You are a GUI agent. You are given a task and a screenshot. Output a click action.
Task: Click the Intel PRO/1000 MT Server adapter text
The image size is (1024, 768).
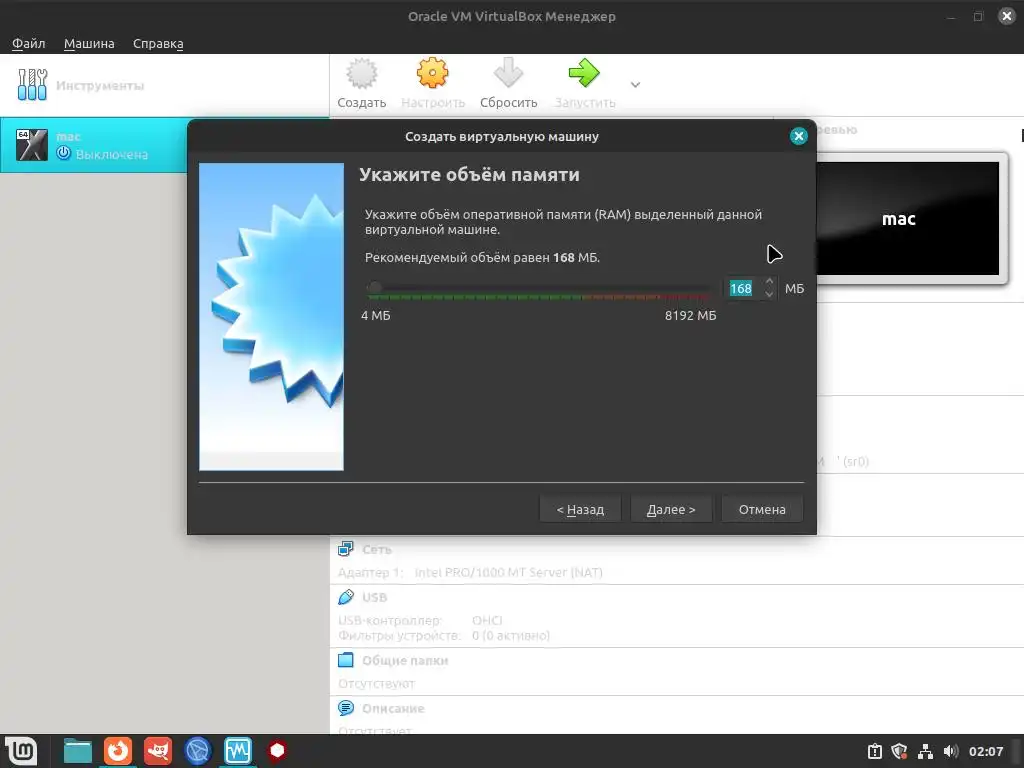[x=509, y=573]
